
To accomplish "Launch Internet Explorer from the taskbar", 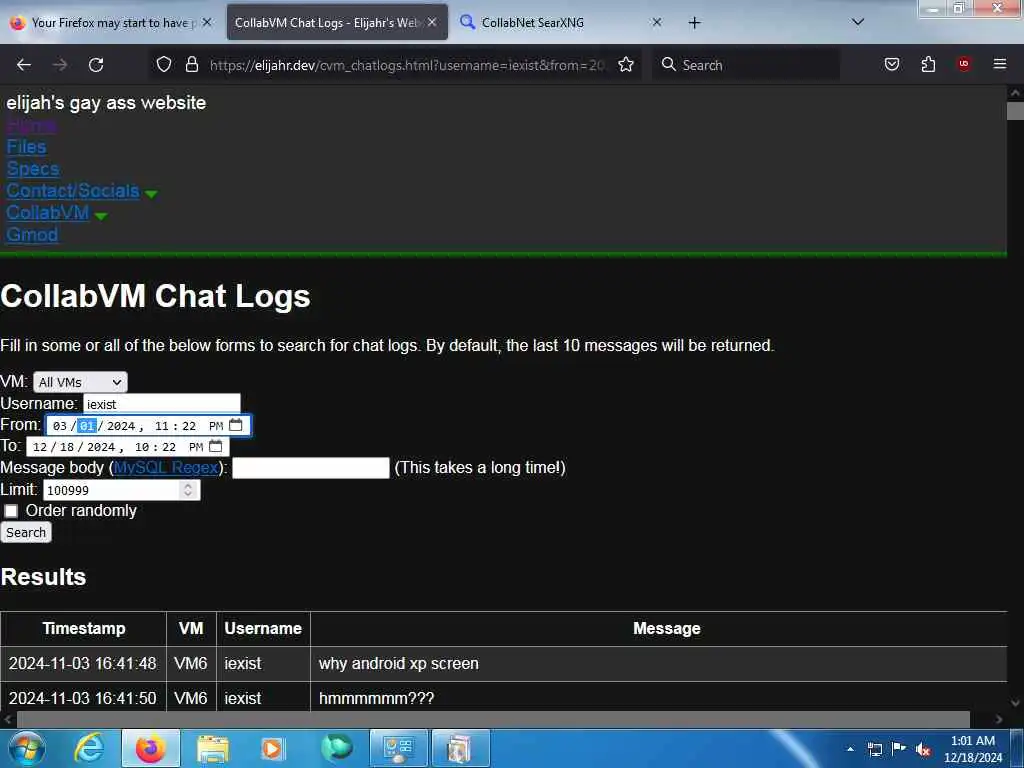I will tap(89, 748).
